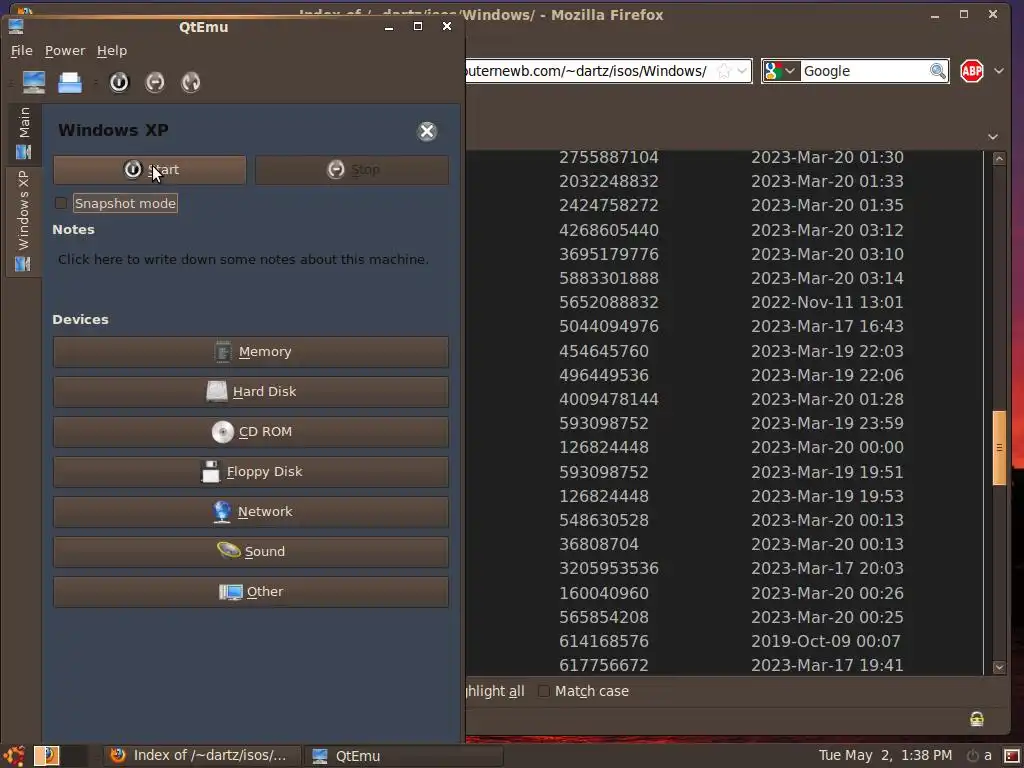Click the Firefox address bar URL text
1024x768 pixels.
[x=586, y=71]
